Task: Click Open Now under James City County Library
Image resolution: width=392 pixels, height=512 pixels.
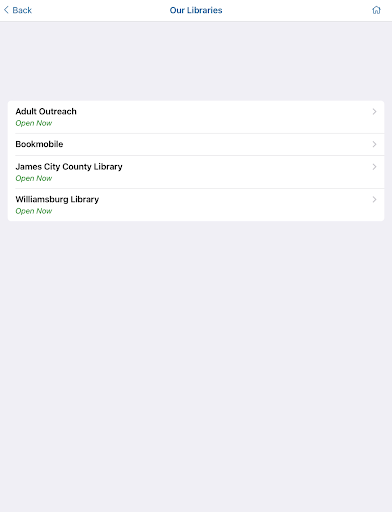Action: [34, 178]
